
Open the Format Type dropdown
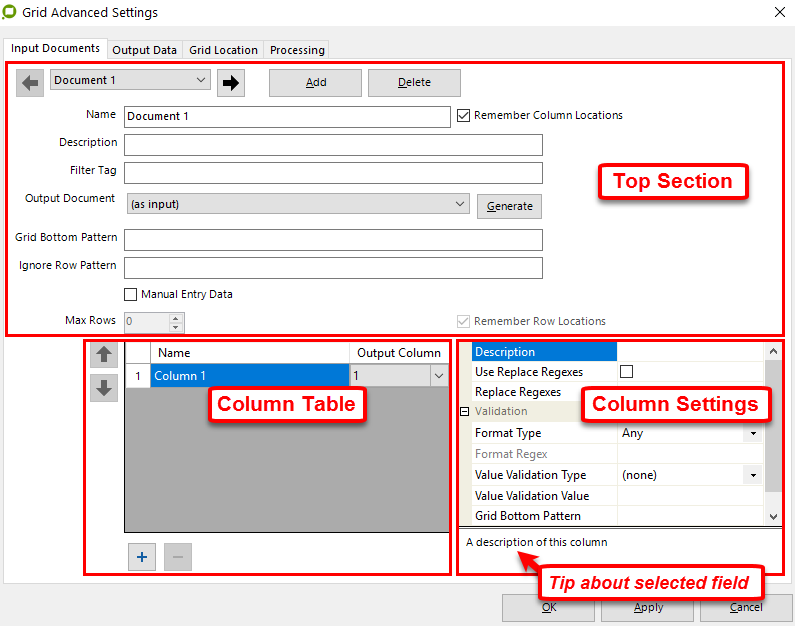pyautogui.click(x=753, y=434)
